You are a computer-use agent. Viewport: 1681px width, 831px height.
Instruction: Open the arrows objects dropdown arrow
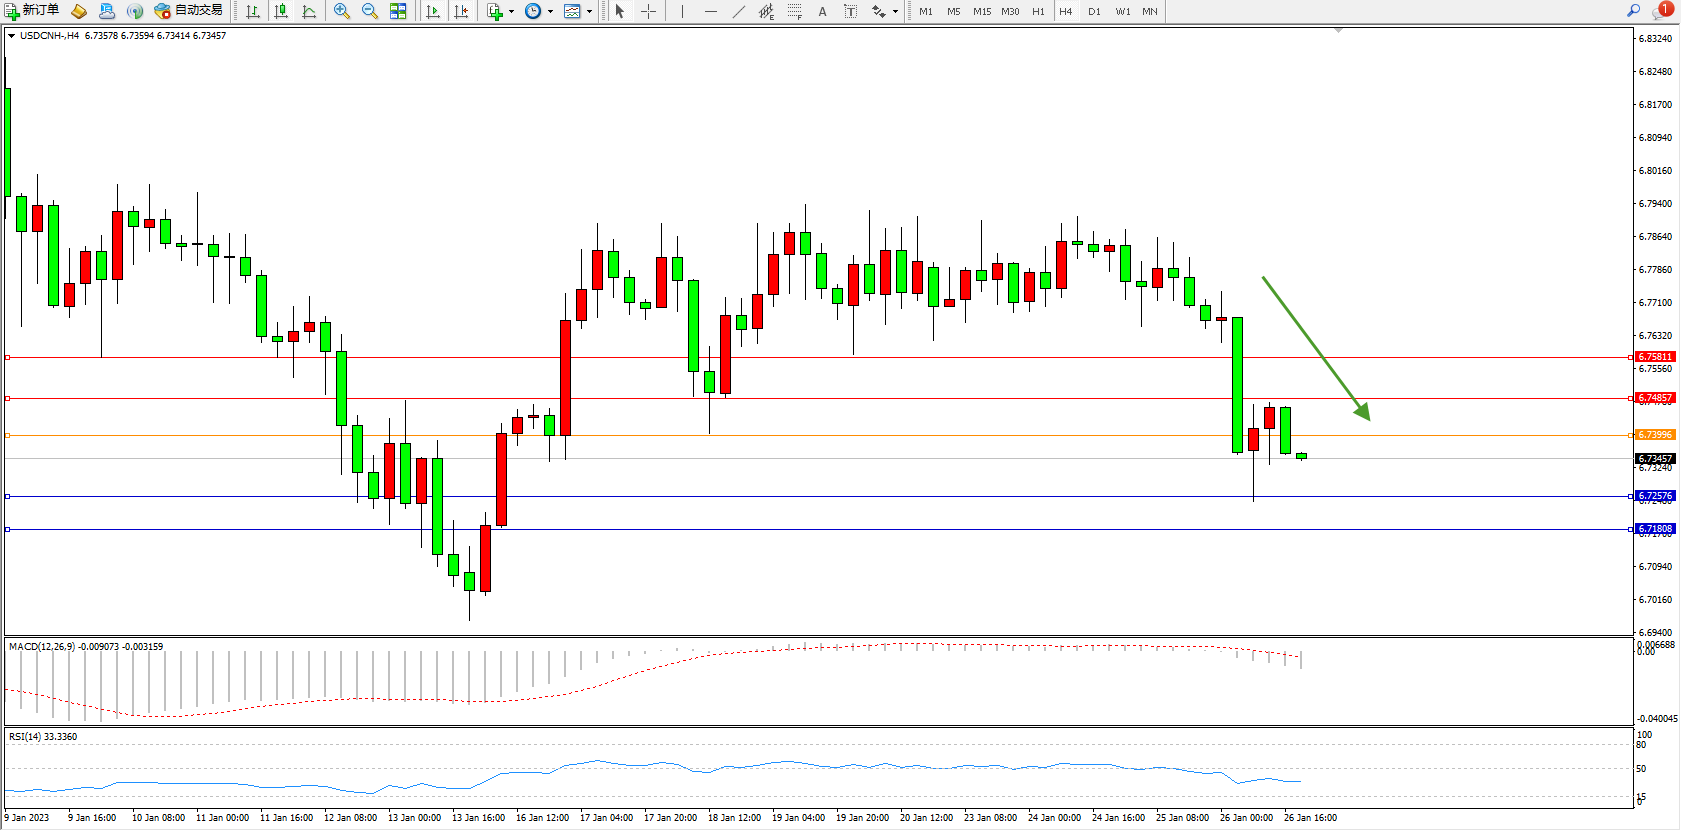[895, 12]
